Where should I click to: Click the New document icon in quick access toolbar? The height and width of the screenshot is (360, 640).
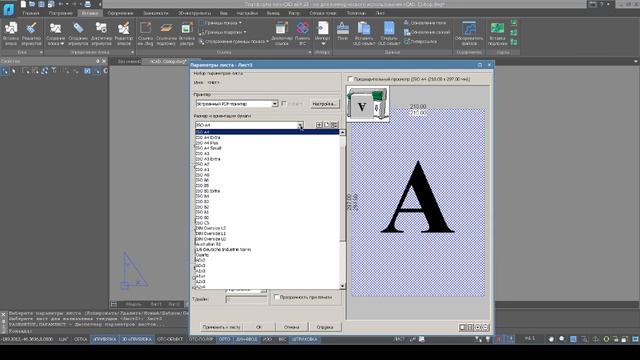[x=23, y=4]
